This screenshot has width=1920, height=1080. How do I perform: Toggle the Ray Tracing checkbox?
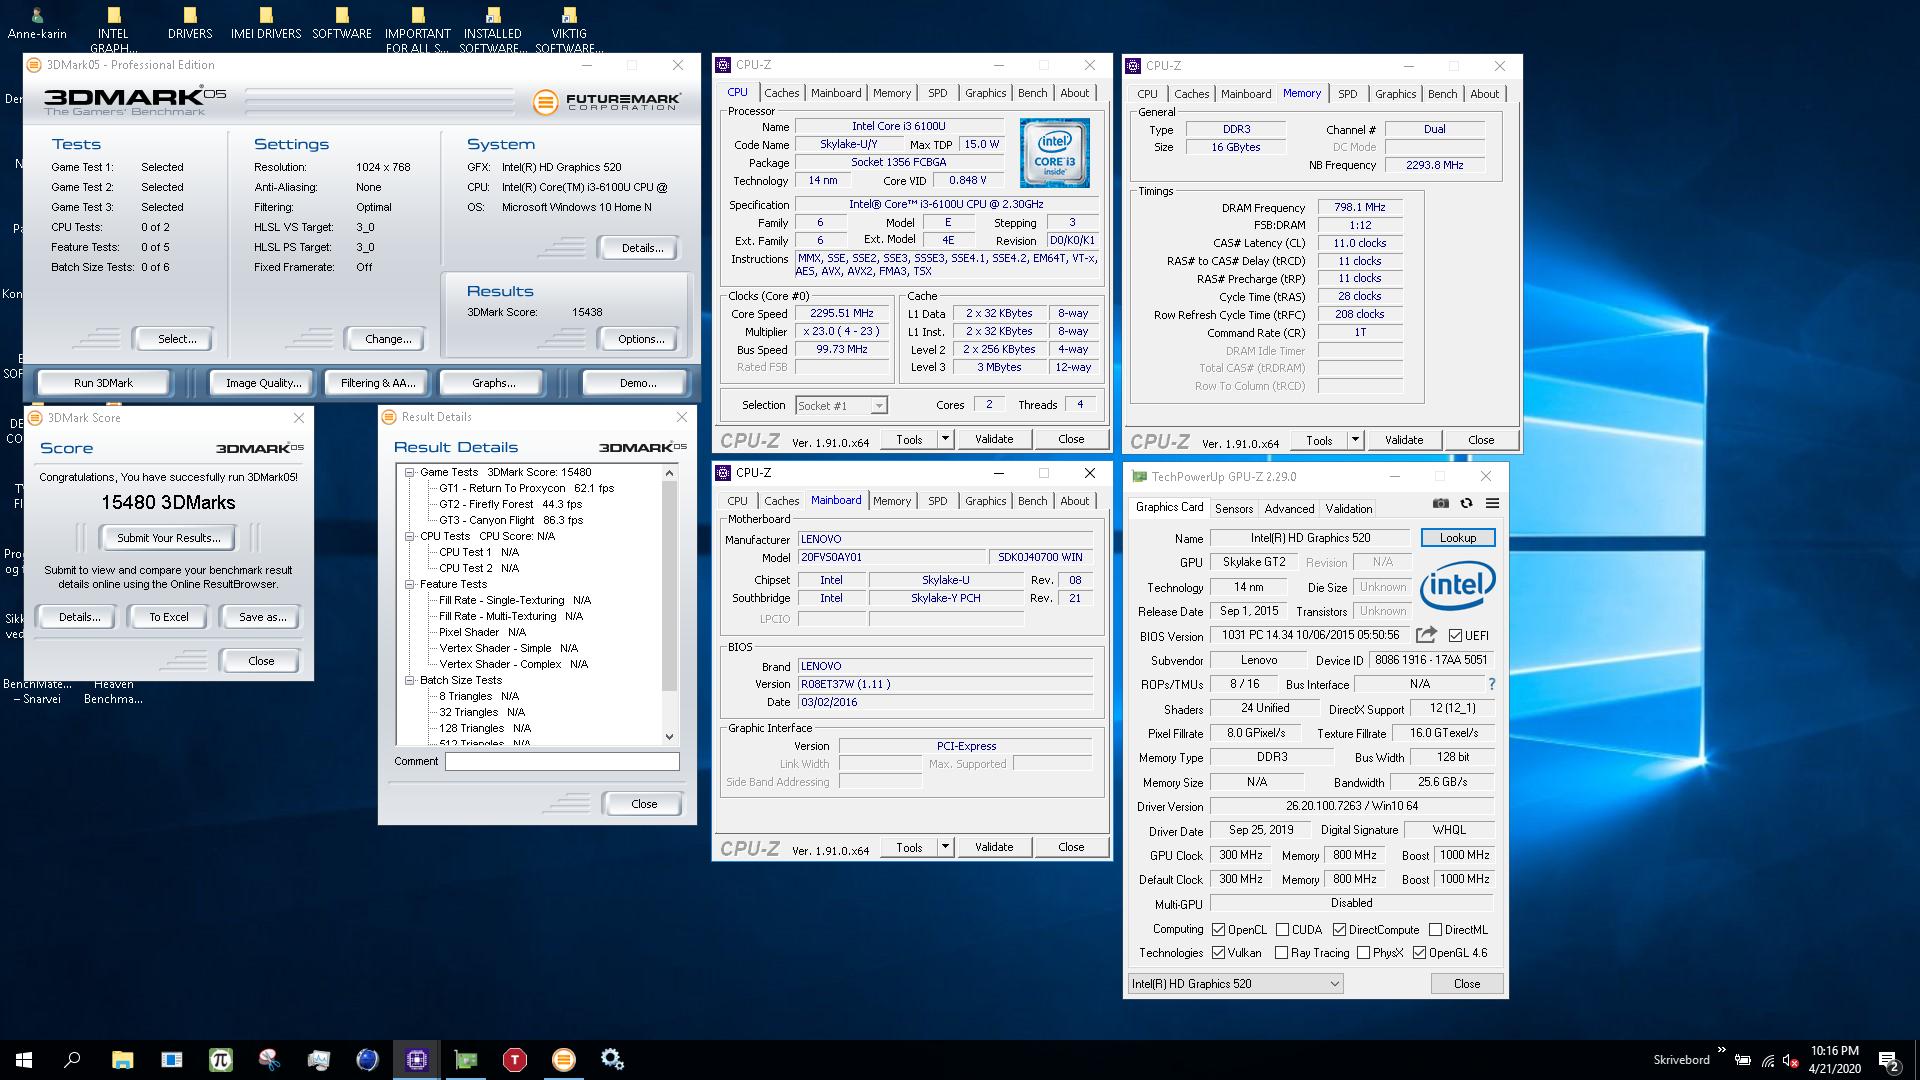1281,953
